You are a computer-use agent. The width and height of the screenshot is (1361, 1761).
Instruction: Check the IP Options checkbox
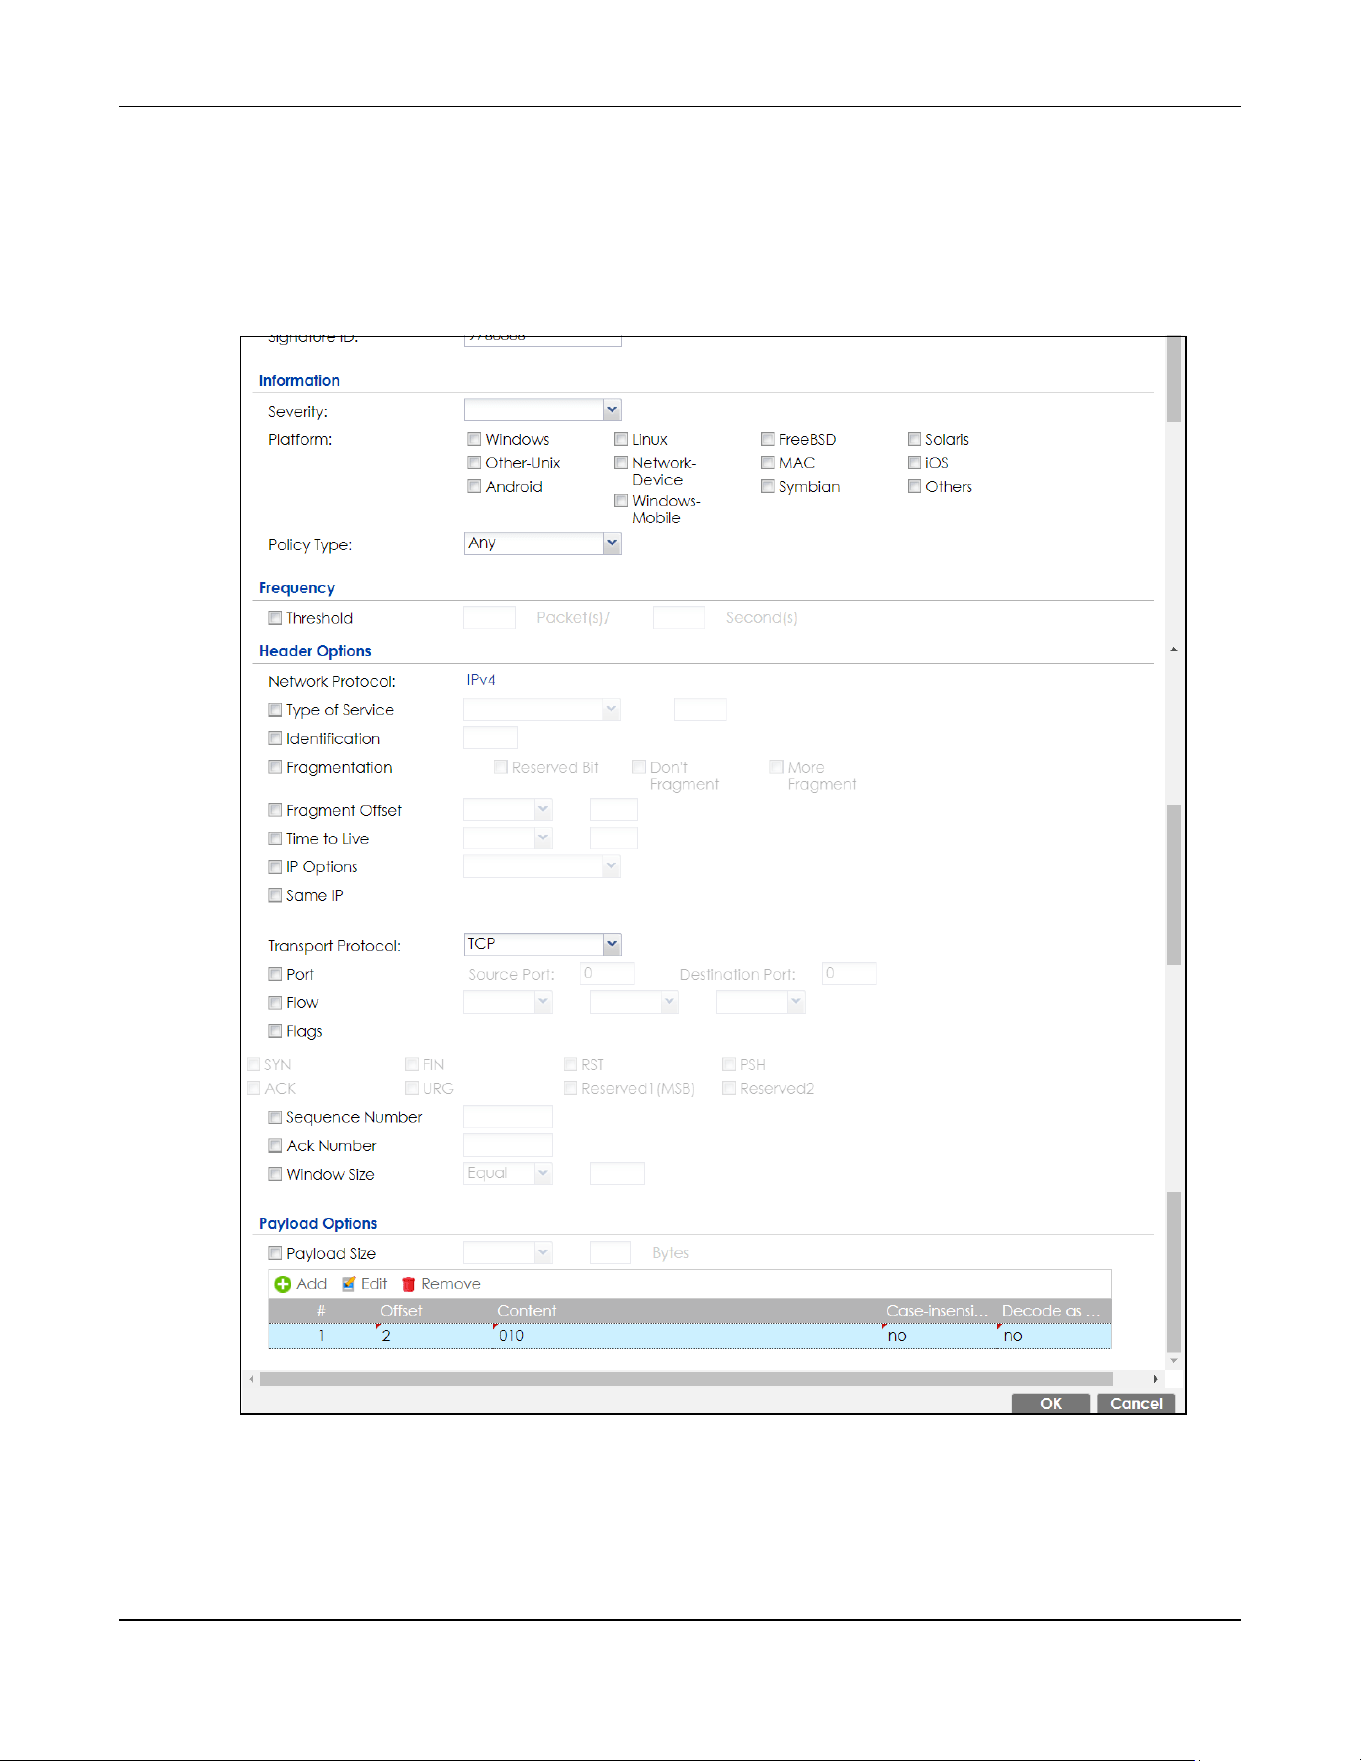coord(275,867)
